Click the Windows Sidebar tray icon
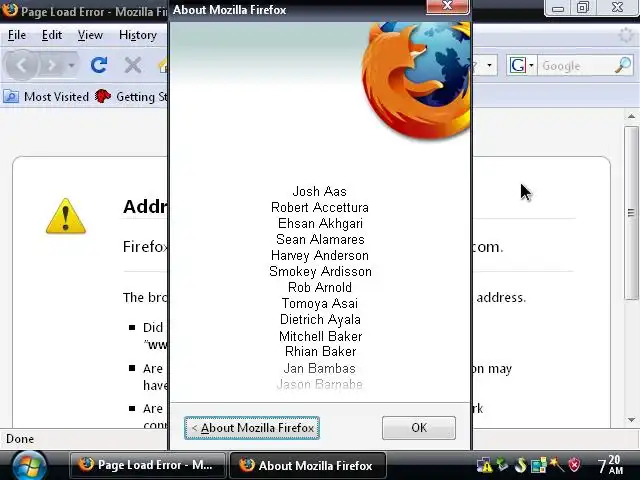The image size is (640, 480). 538,465
